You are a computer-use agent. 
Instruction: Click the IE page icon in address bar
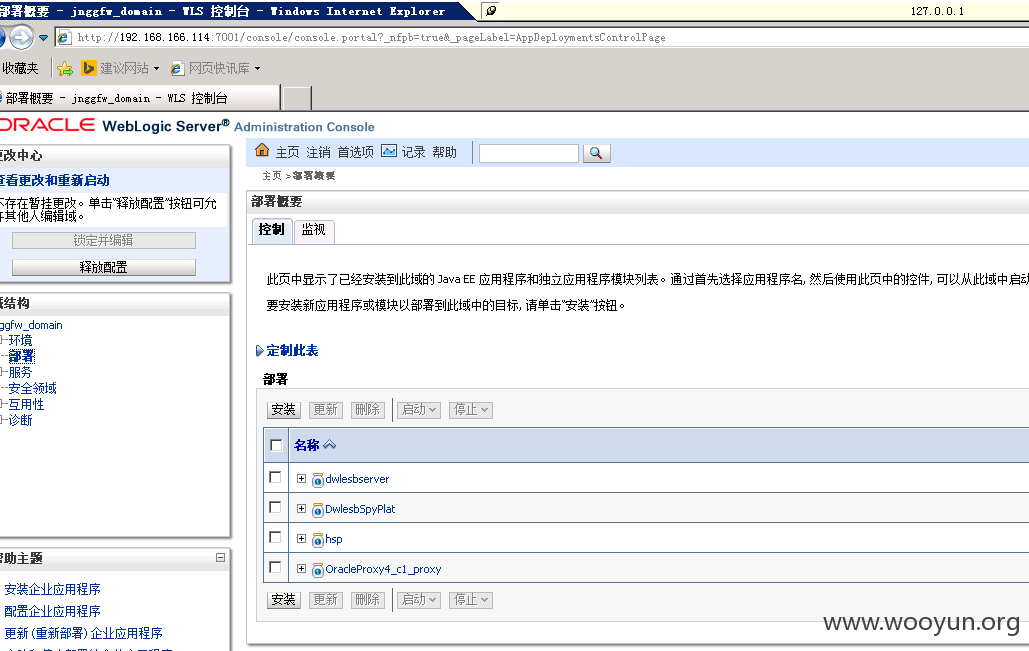pos(64,37)
